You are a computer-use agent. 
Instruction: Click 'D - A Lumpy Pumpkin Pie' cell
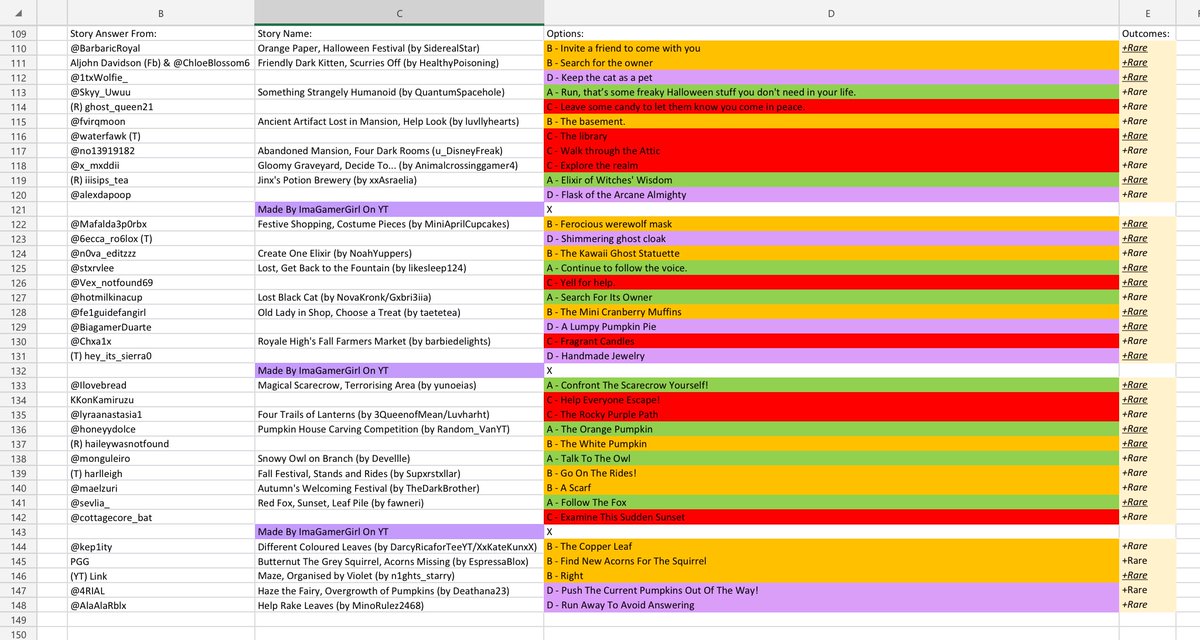831,326
